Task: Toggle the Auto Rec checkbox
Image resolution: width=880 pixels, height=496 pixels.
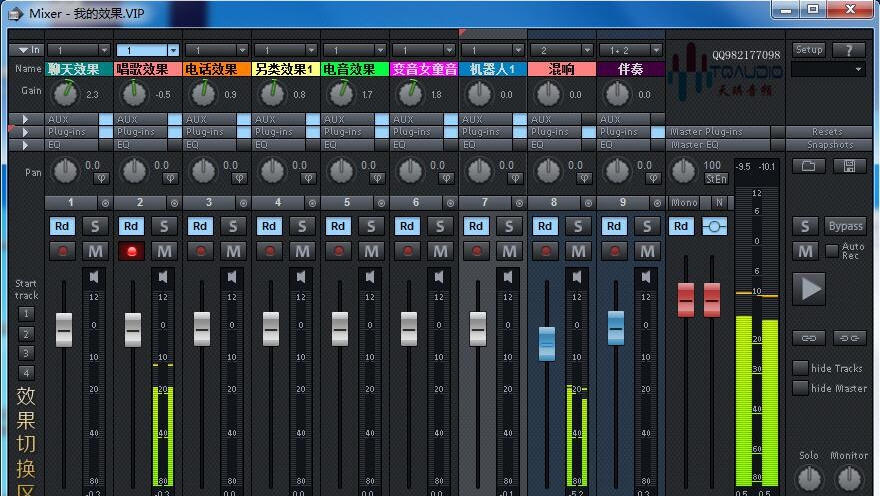Action: [832, 250]
